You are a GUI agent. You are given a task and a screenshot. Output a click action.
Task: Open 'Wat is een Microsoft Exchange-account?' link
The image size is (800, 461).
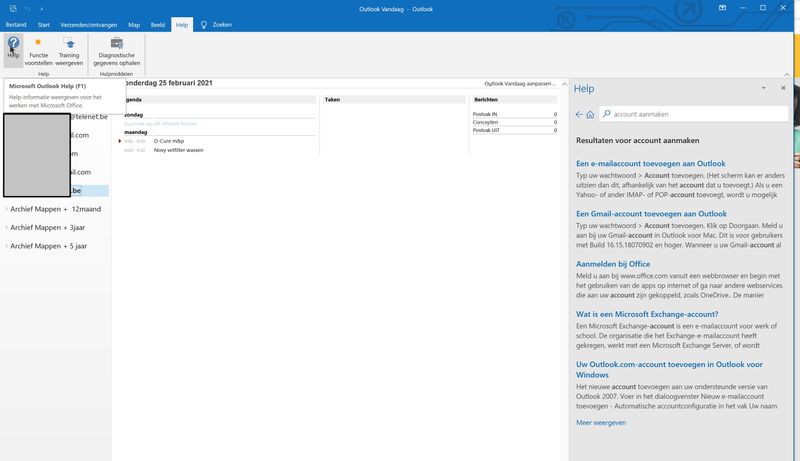pyautogui.click(x=647, y=314)
